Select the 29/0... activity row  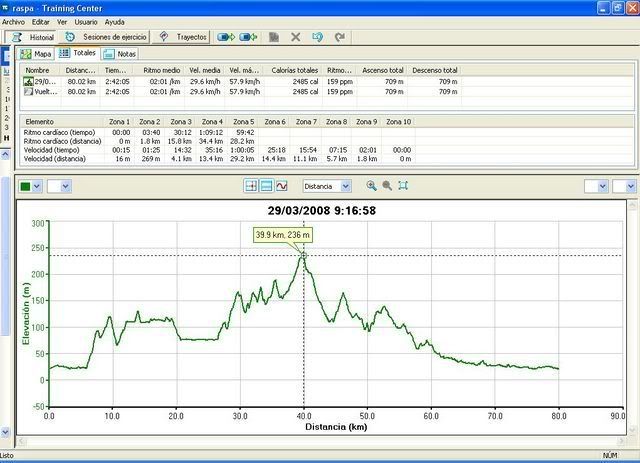point(241,82)
